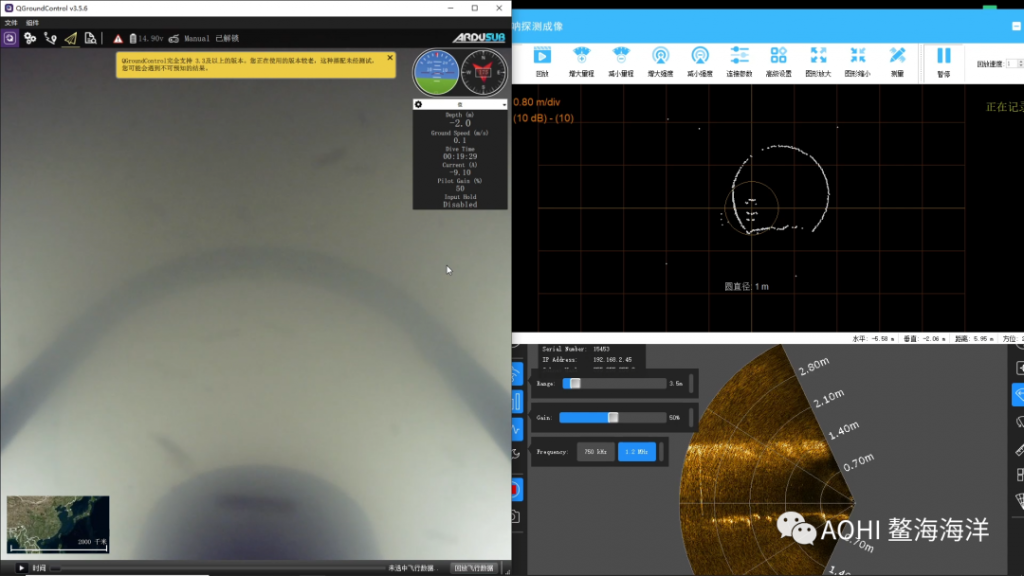
Task: Click the RC joystick status icon
Action: tap(174, 39)
